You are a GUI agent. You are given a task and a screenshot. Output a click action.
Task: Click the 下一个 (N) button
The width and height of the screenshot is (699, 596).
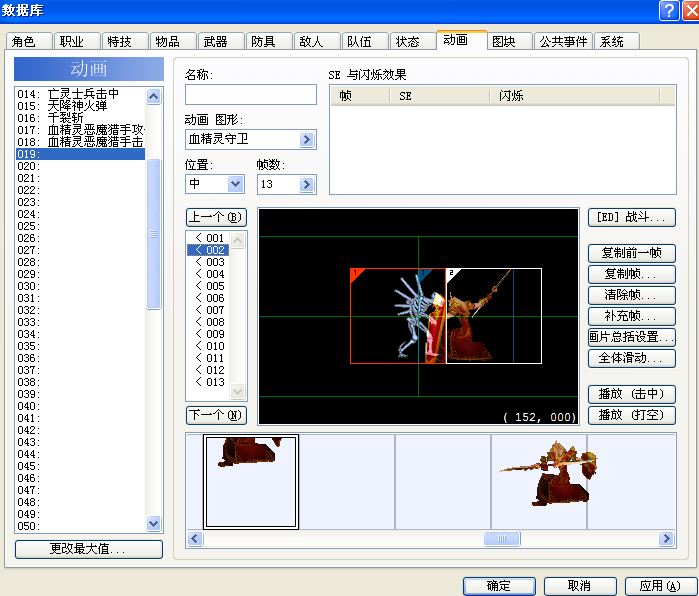[x=216, y=415]
